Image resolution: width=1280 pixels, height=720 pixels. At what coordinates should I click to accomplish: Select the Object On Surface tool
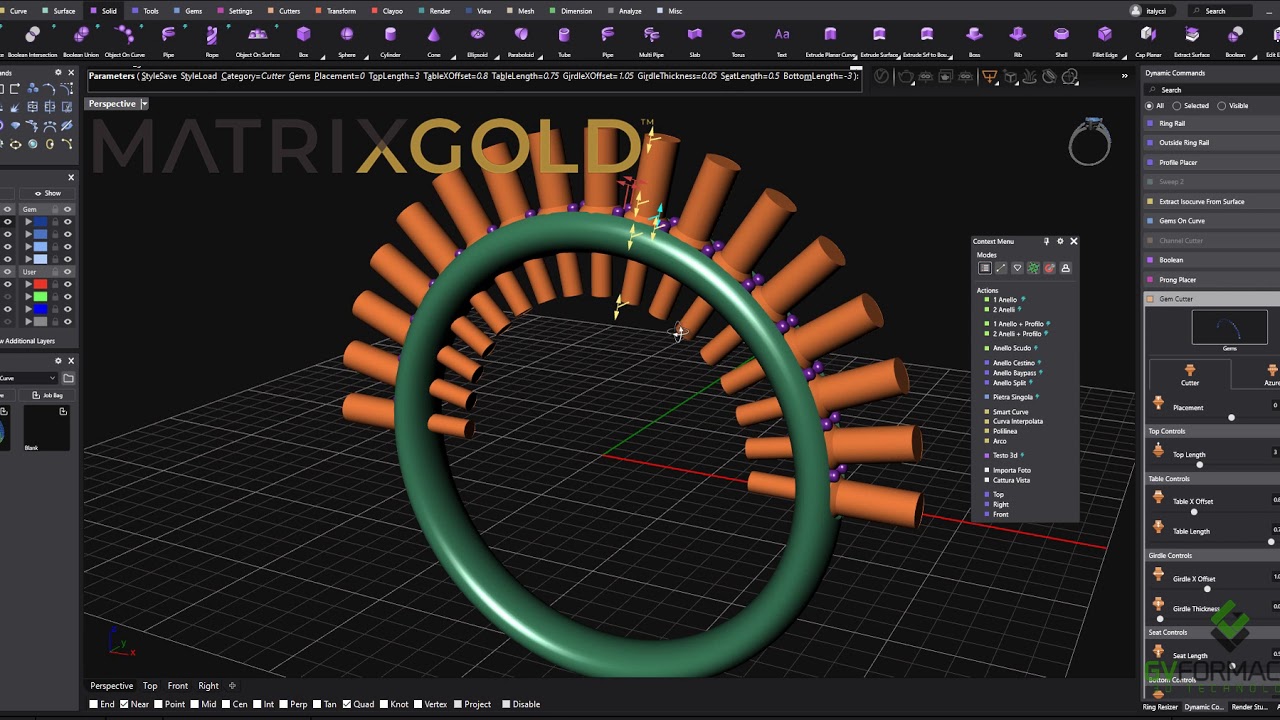click(x=258, y=41)
